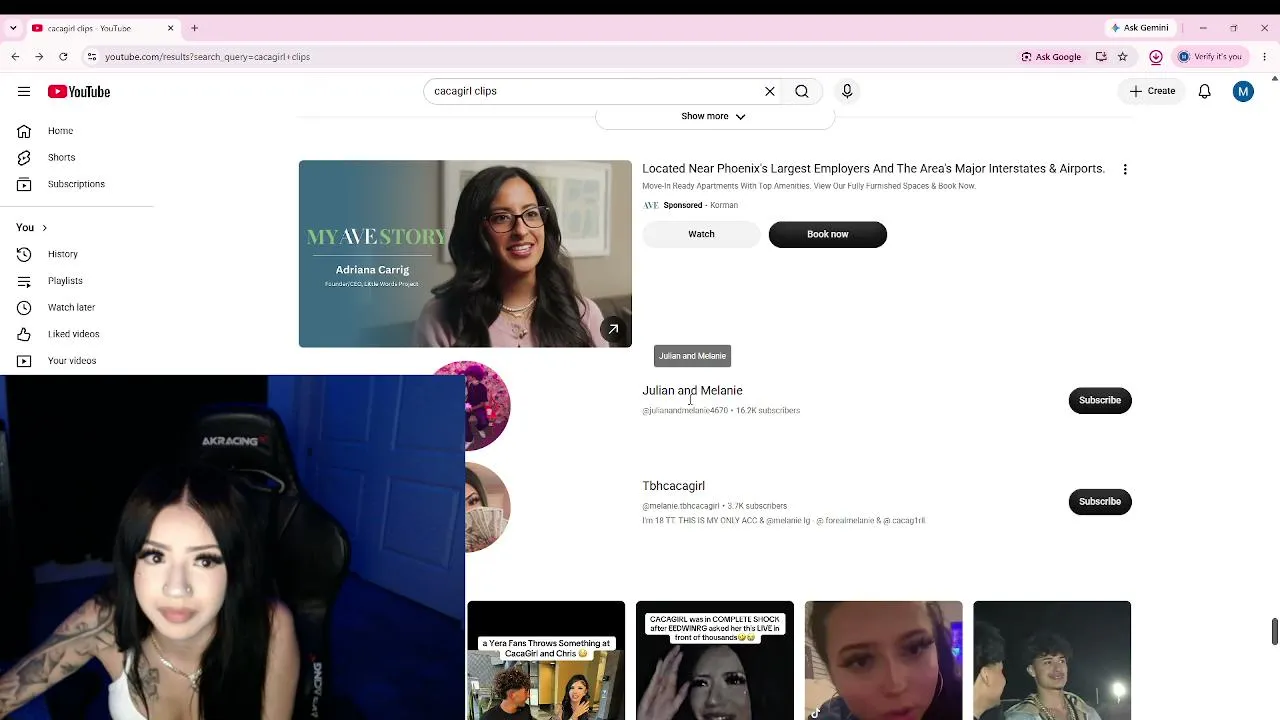This screenshot has width=1280, height=720.
Task: Click the Create button
Action: click(x=1153, y=91)
